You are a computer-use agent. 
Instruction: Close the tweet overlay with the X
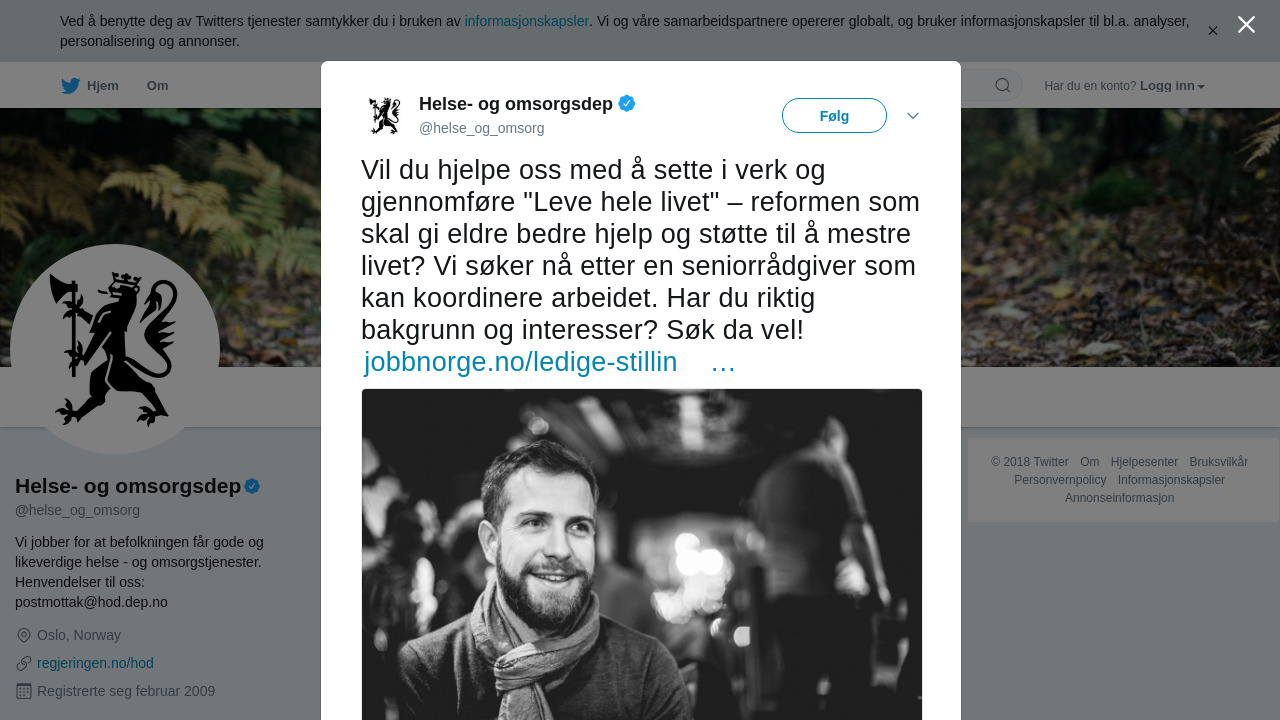coord(1246,25)
